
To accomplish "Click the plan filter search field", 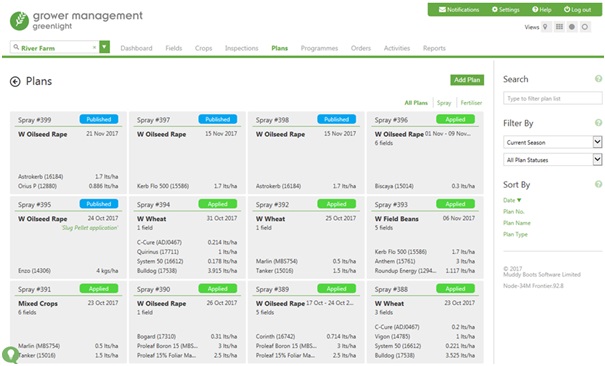I will tap(553, 98).
